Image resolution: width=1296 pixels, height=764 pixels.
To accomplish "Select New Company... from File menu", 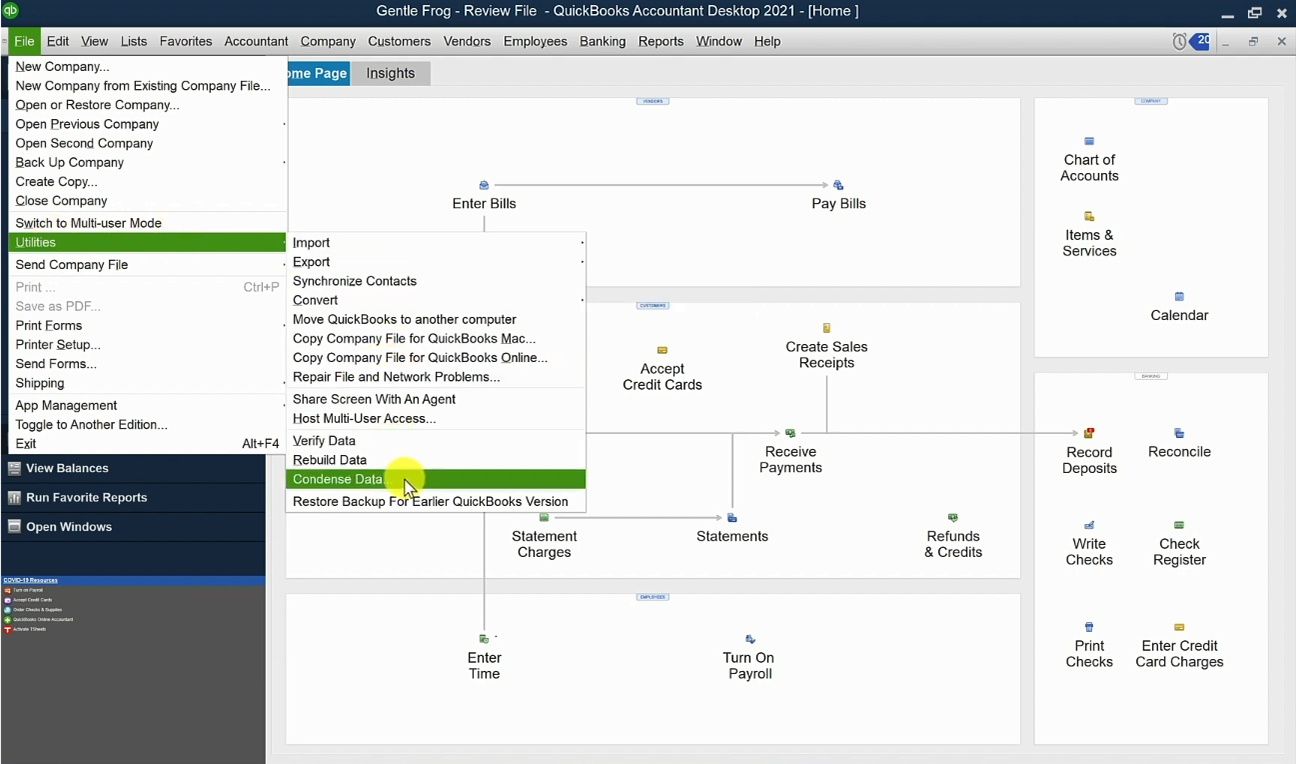I will click(x=148, y=67).
